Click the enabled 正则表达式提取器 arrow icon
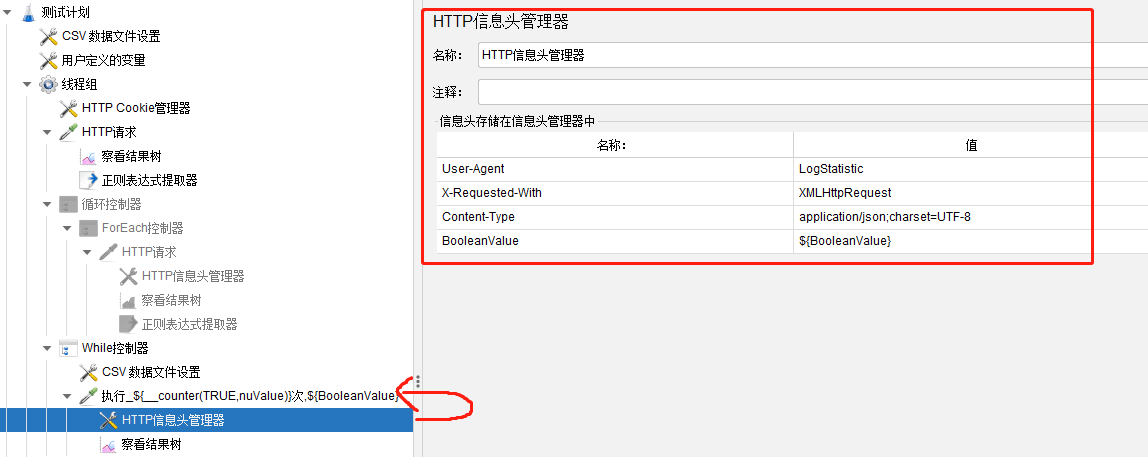Viewport: 1148px width, 457px height. pyautogui.click(x=89, y=180)
